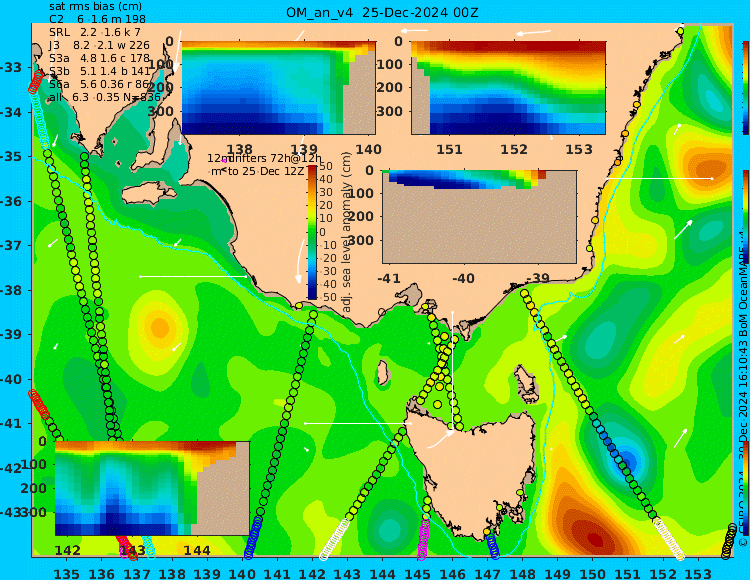This screenshot has width=750, height=580.
Task: Open the depth section inset spanning 151–153
Action: pyautogui.click(x=508, y=88)
